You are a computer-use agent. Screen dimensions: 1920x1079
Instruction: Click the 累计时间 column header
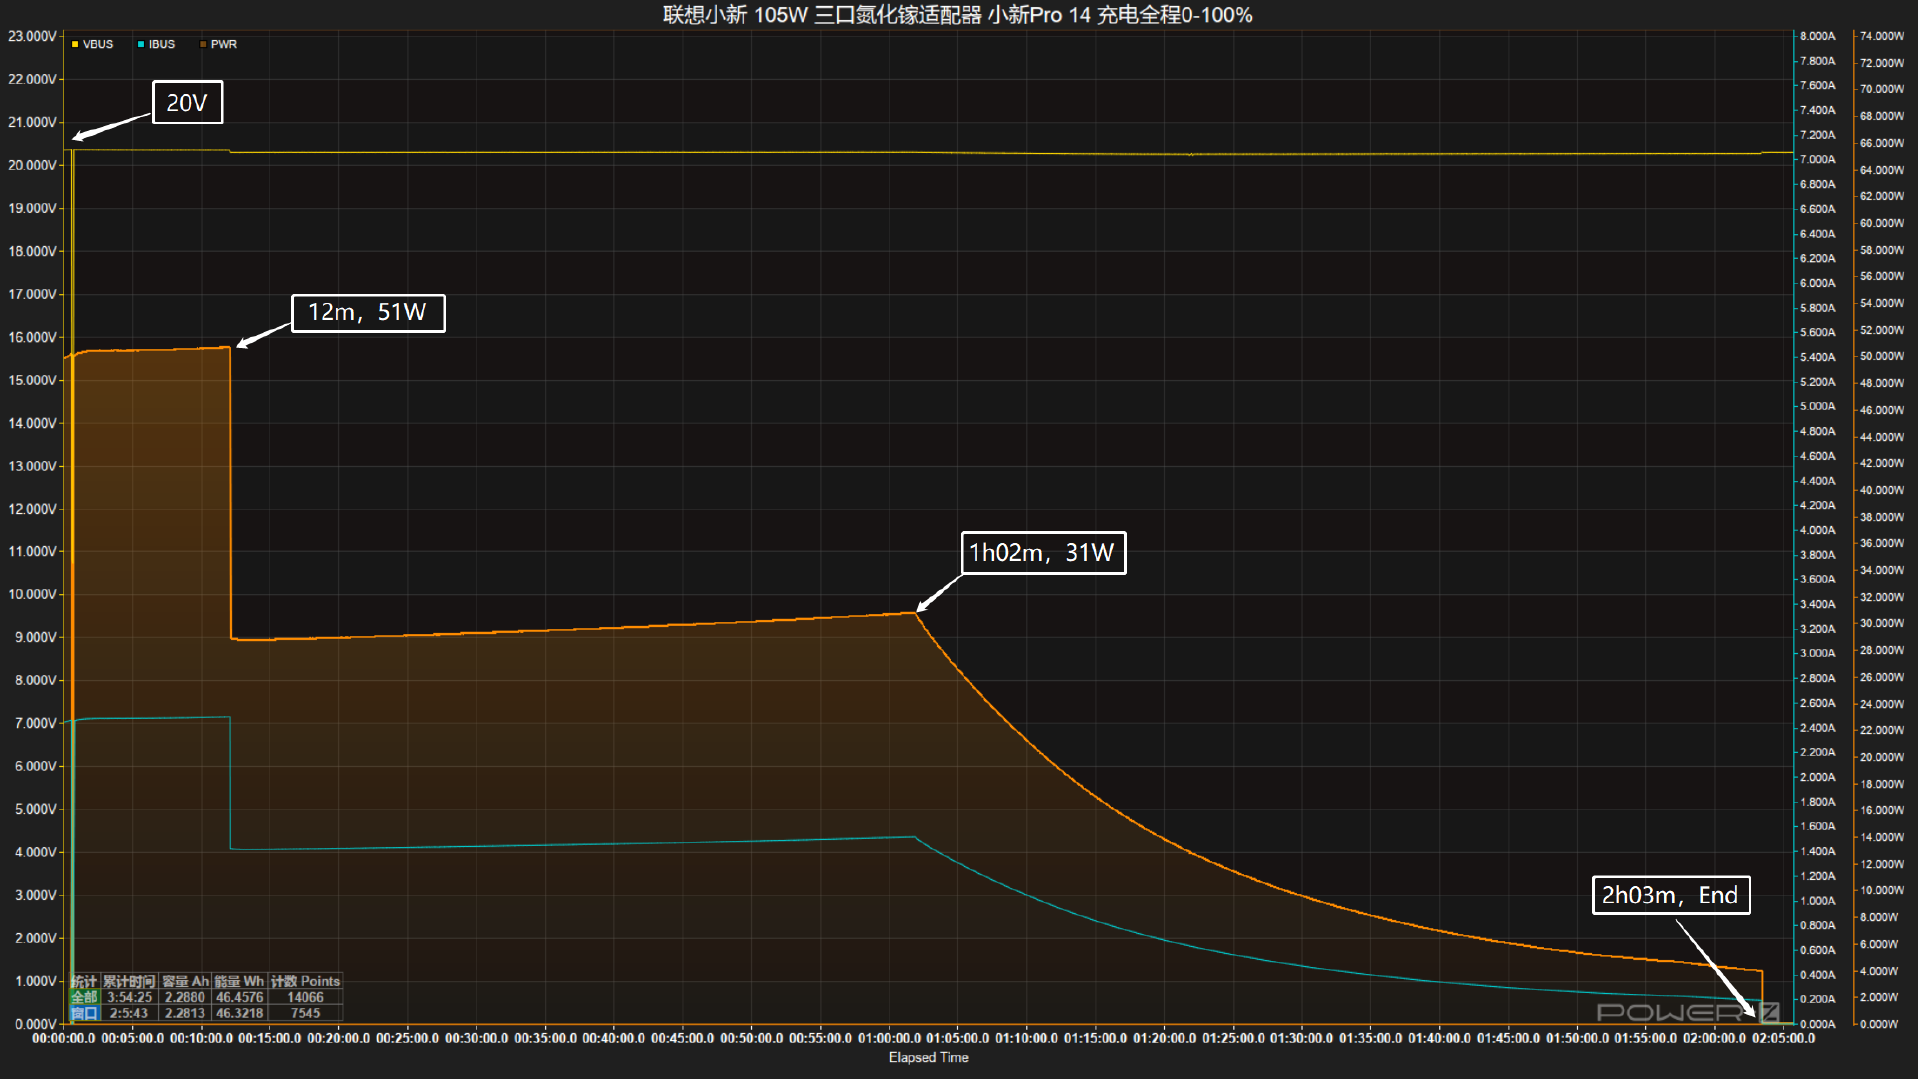tap(129, 981)
